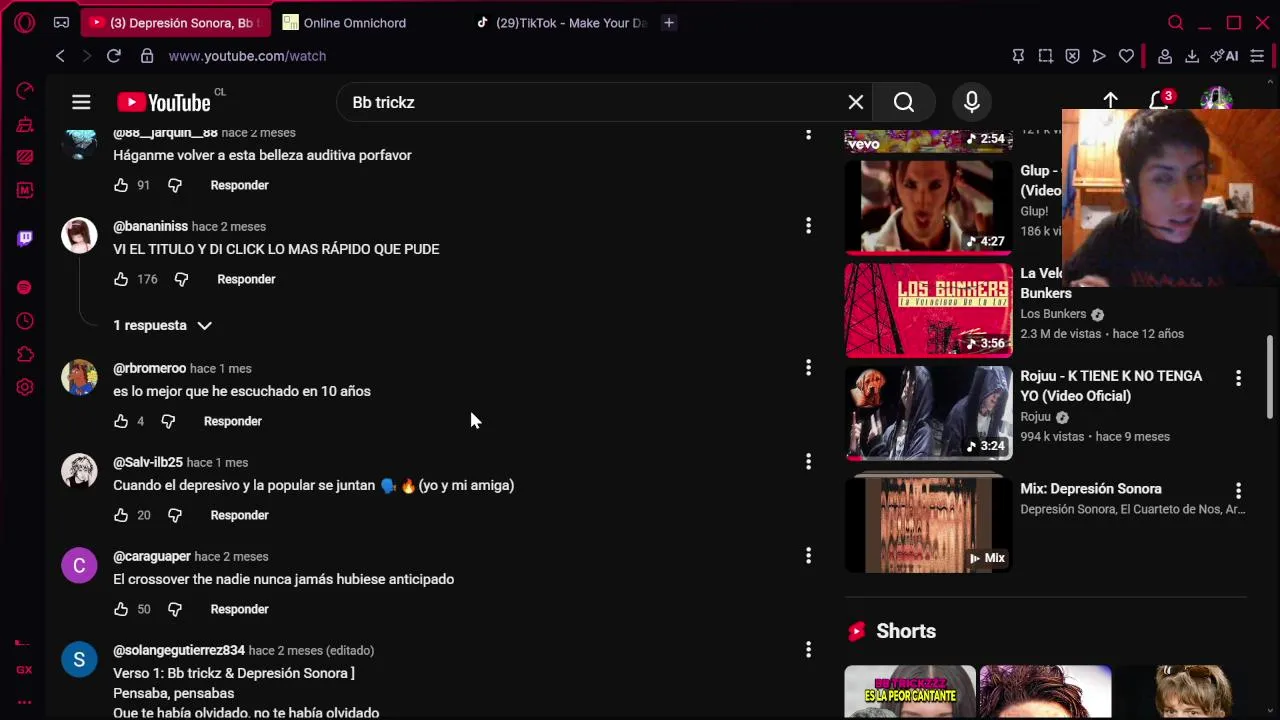The image size is (1280, 720).
Task: Start voice search with microphone
Action: (x=971, y=102)
